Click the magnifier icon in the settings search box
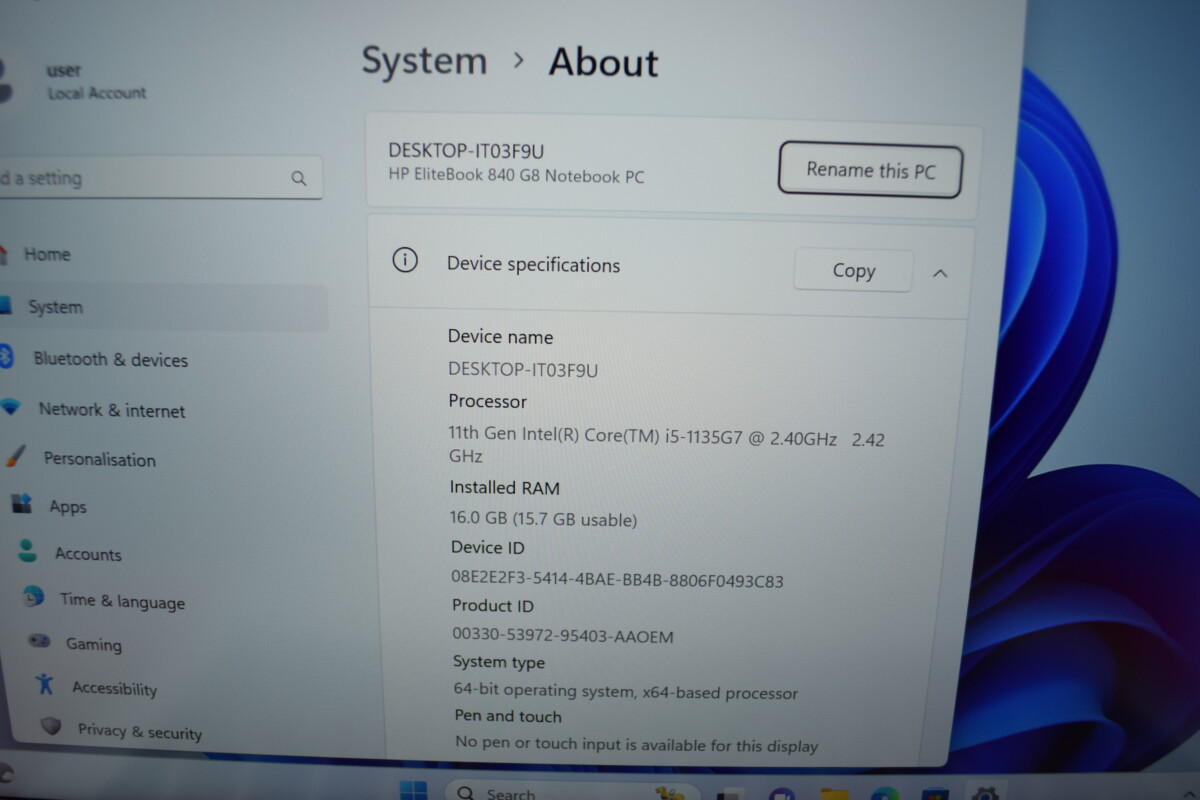 pos(299,179)
